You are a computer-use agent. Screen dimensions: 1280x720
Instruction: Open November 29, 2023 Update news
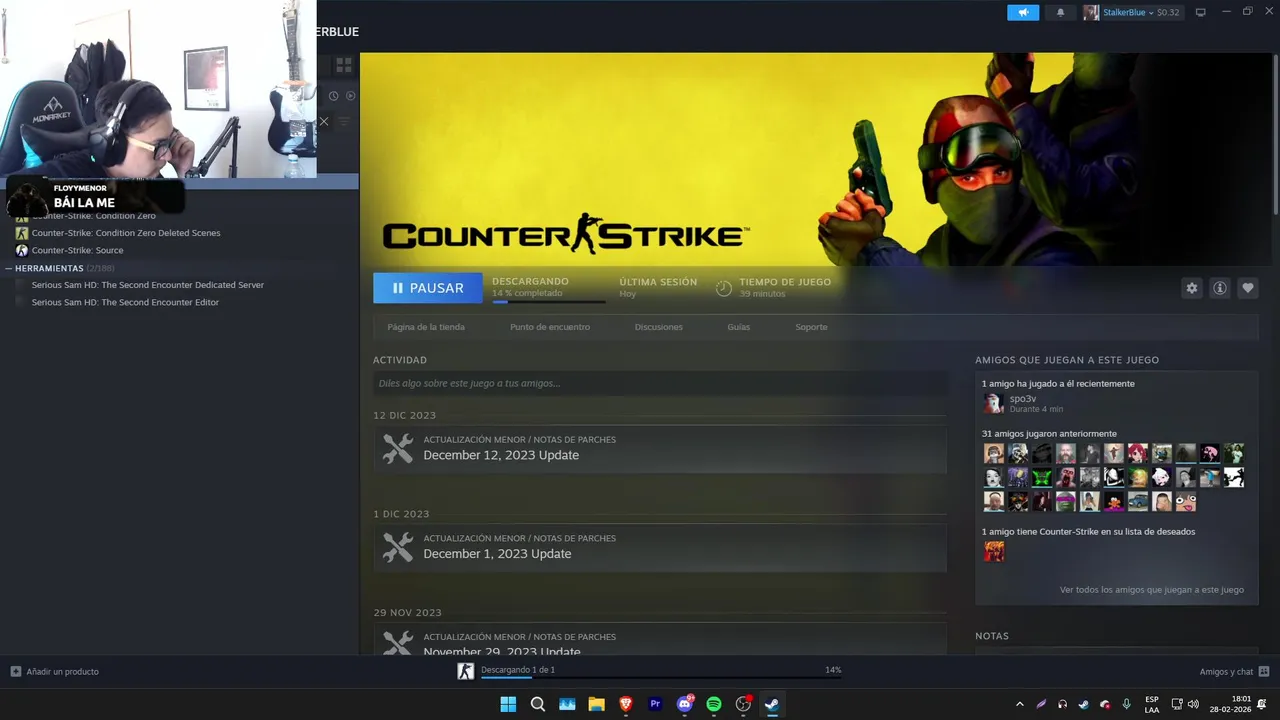[x=660, y=639]
